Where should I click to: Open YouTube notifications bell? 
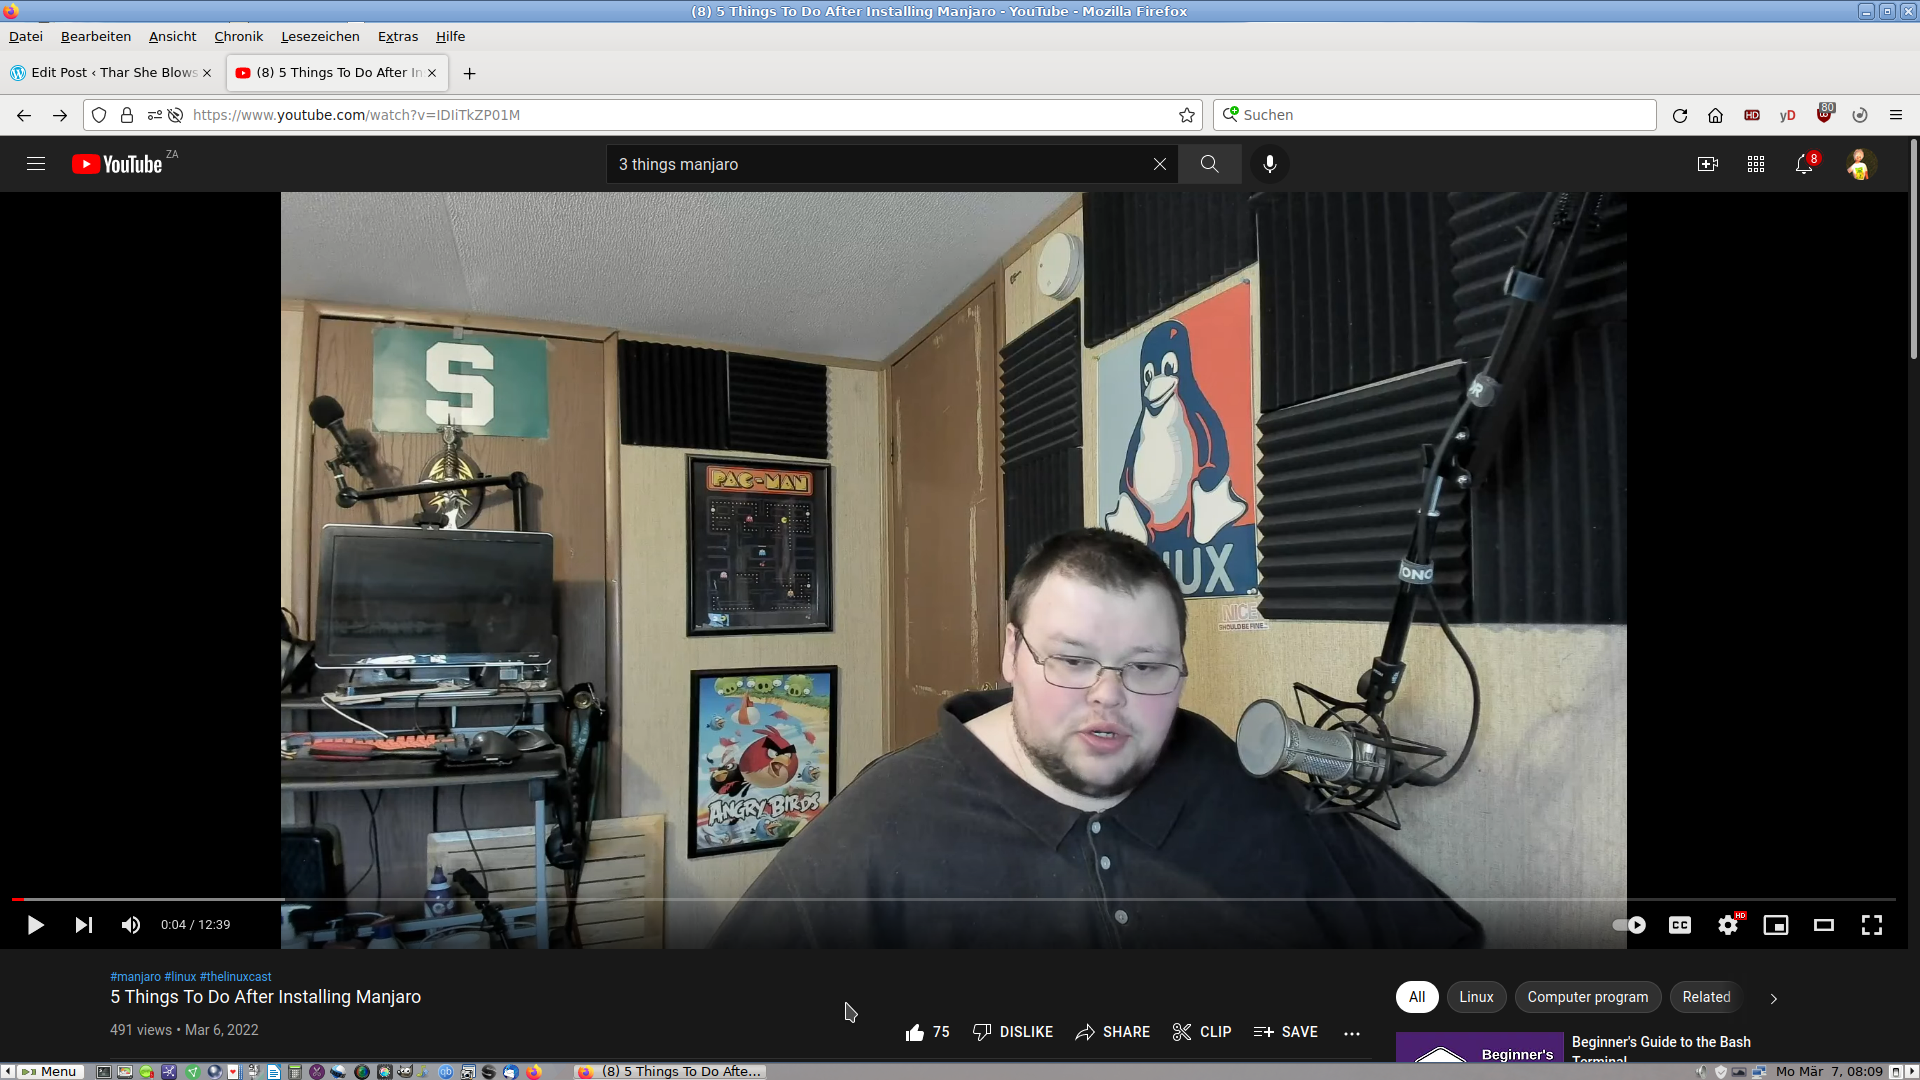coord(1805,164)
